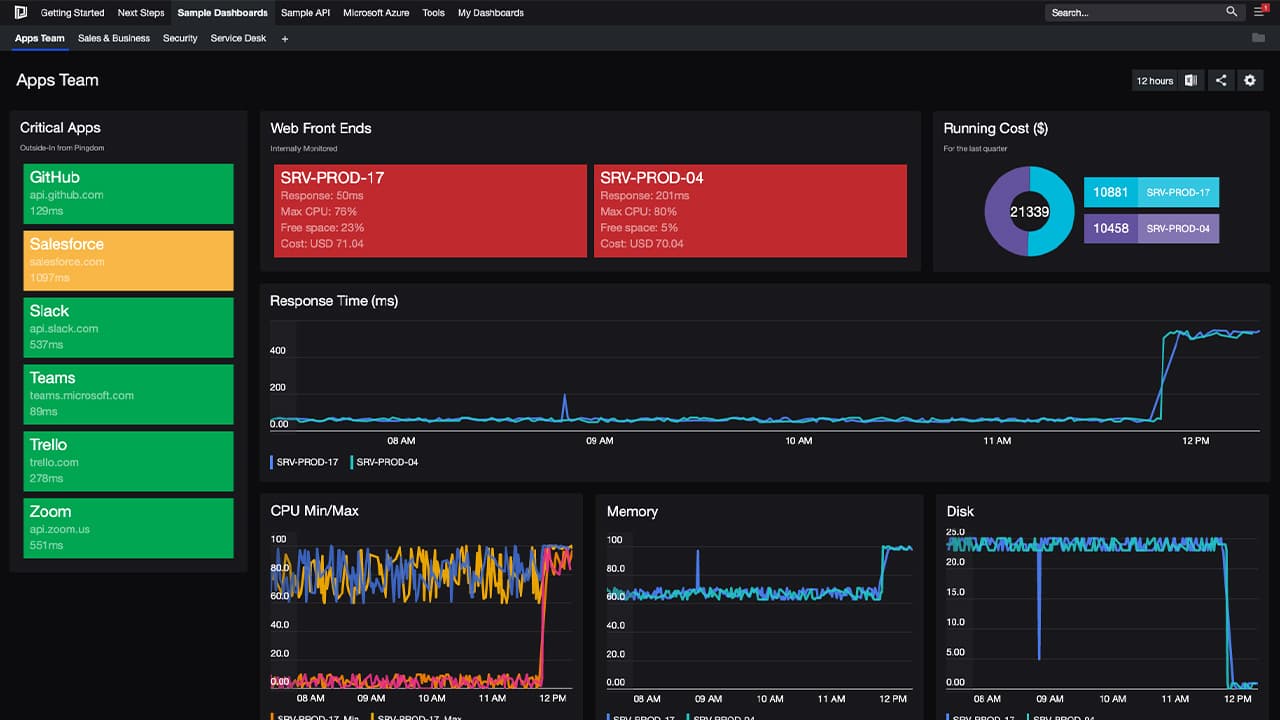This screenshot has height=720, width=1280.
Task: Open the Teams app tile
Action: coord(128,395)
